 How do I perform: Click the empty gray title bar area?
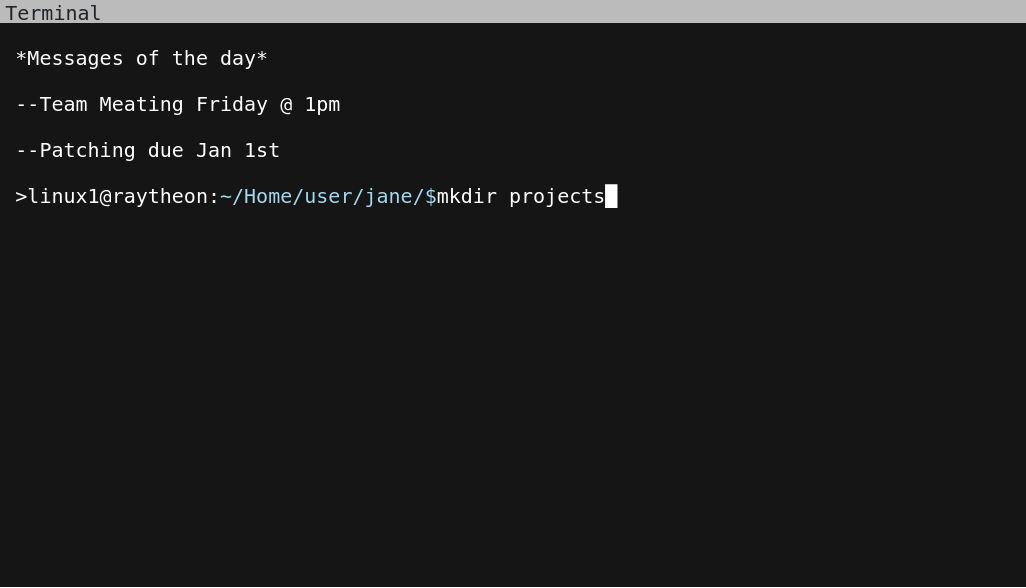coord(560,12)
